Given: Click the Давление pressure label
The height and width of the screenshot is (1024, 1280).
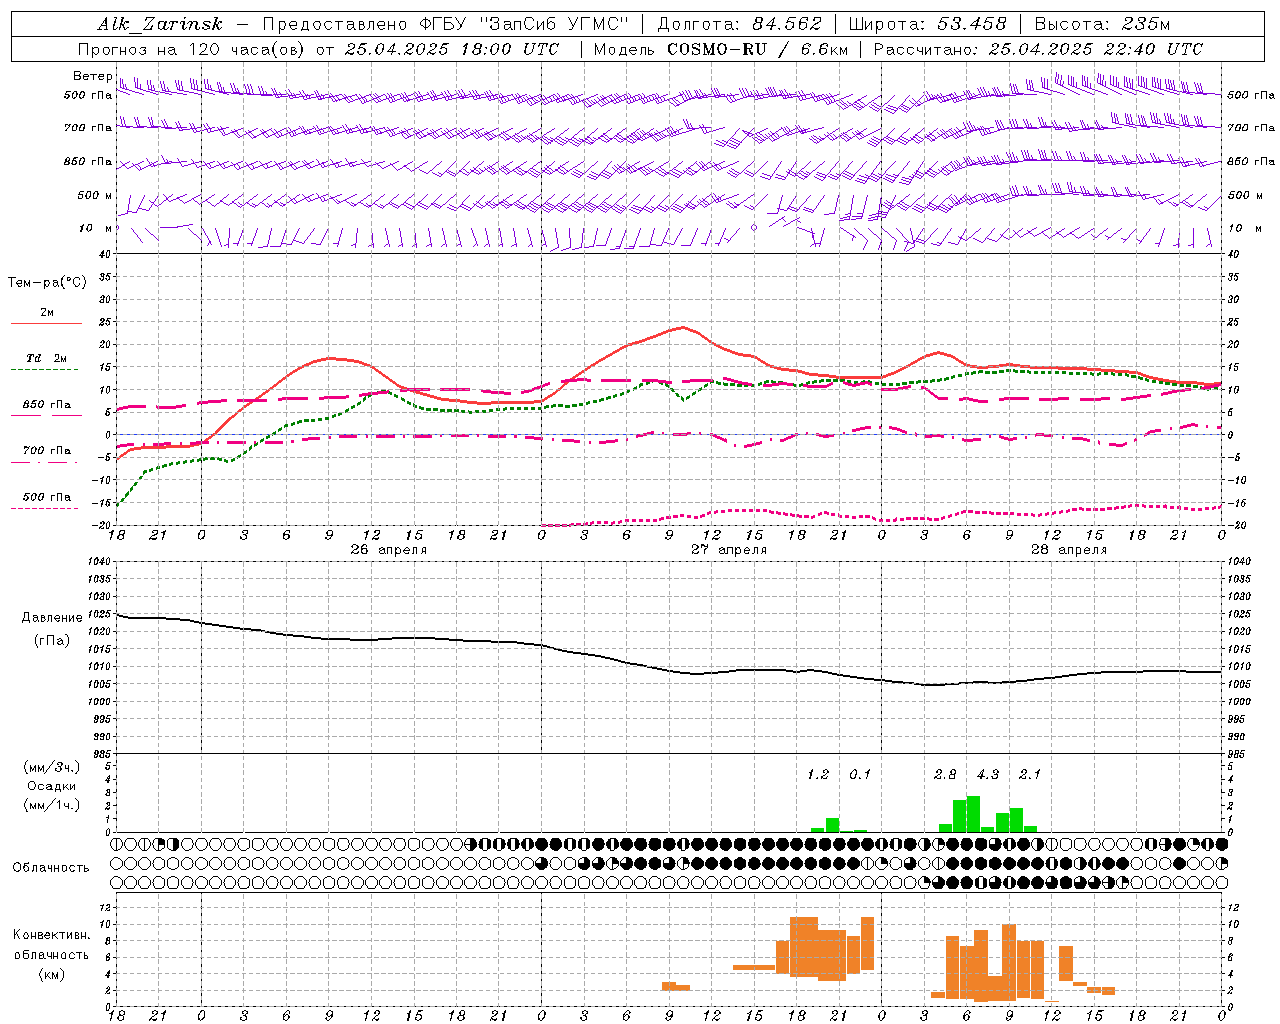Looking at the screenshot, I should tap(52, 618).
